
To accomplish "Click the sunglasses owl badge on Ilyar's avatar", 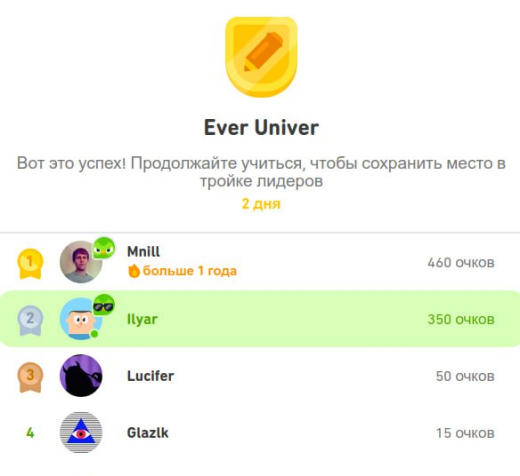I will coord(104,305).
